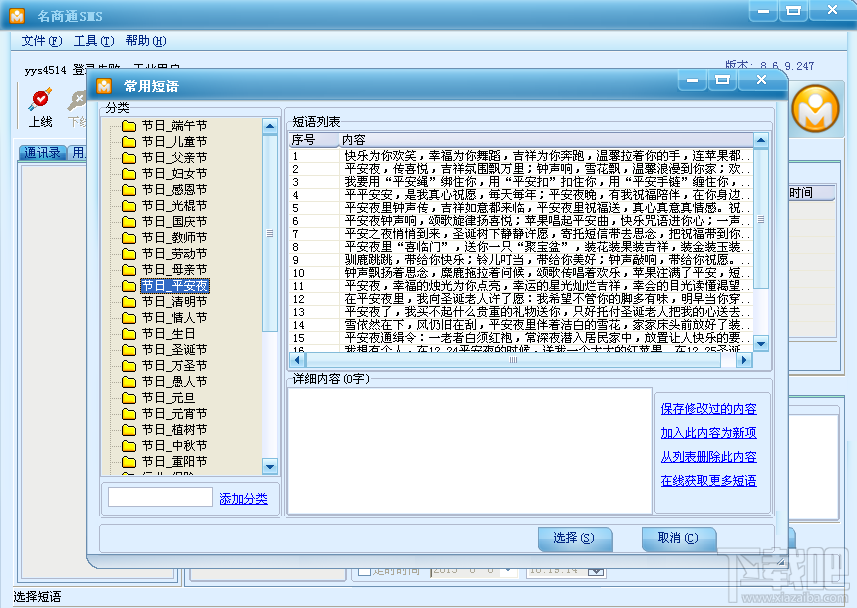
Task: Click the folder icon for 节日_端午节
Action: point(129,126)
